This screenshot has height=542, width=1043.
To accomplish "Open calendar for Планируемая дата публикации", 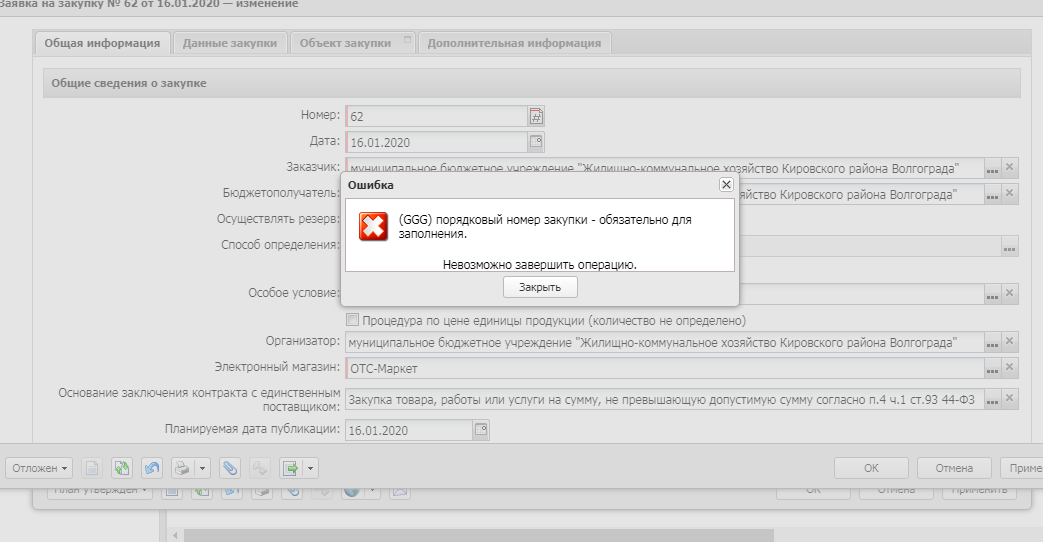I will click(x=481, y=430).
